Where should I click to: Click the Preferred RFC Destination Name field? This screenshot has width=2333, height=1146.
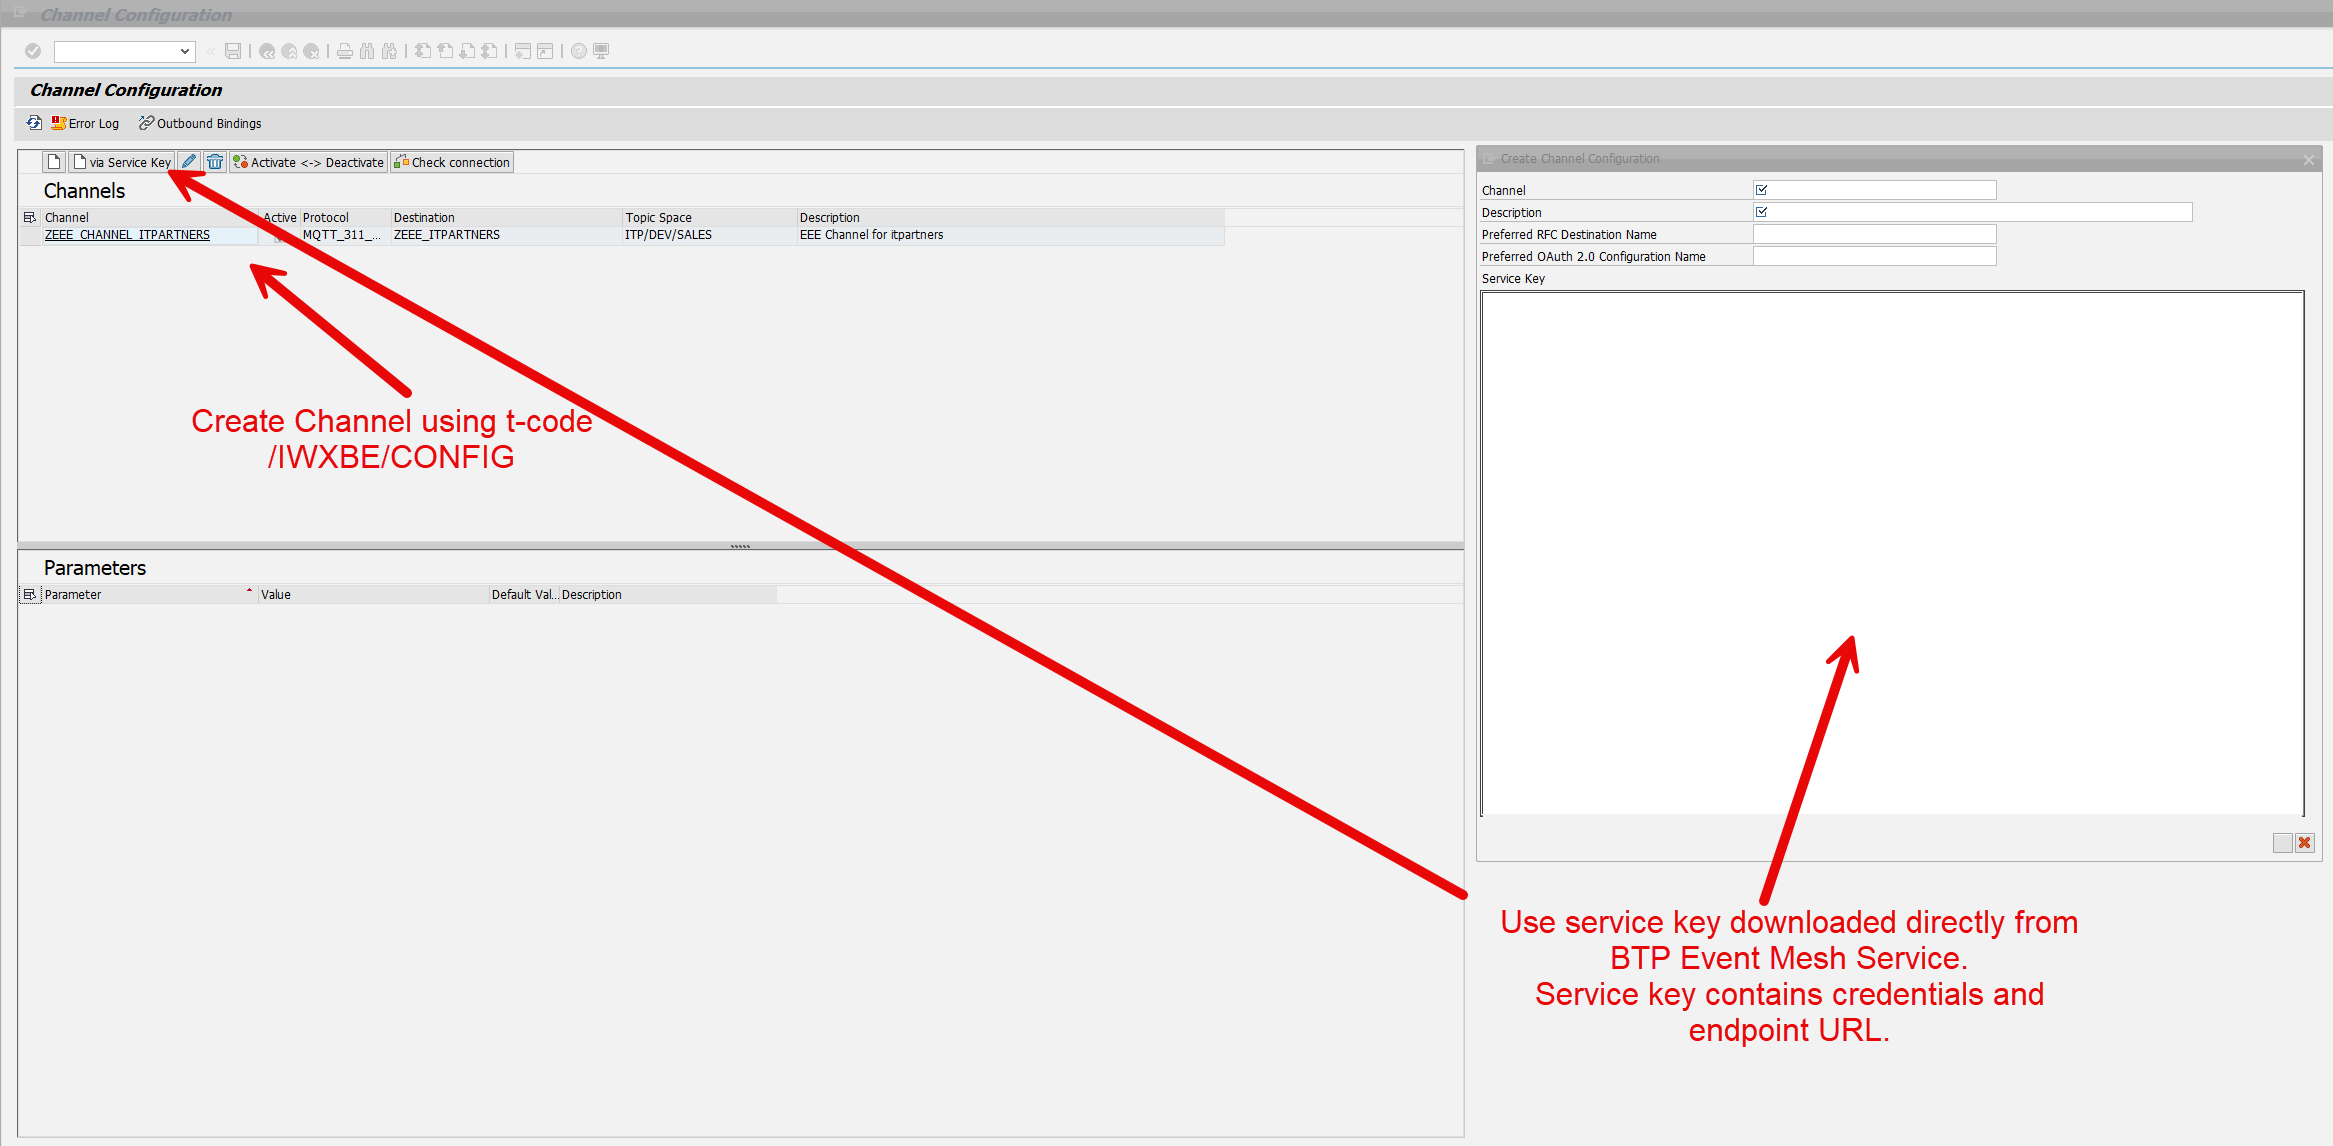1874,234
